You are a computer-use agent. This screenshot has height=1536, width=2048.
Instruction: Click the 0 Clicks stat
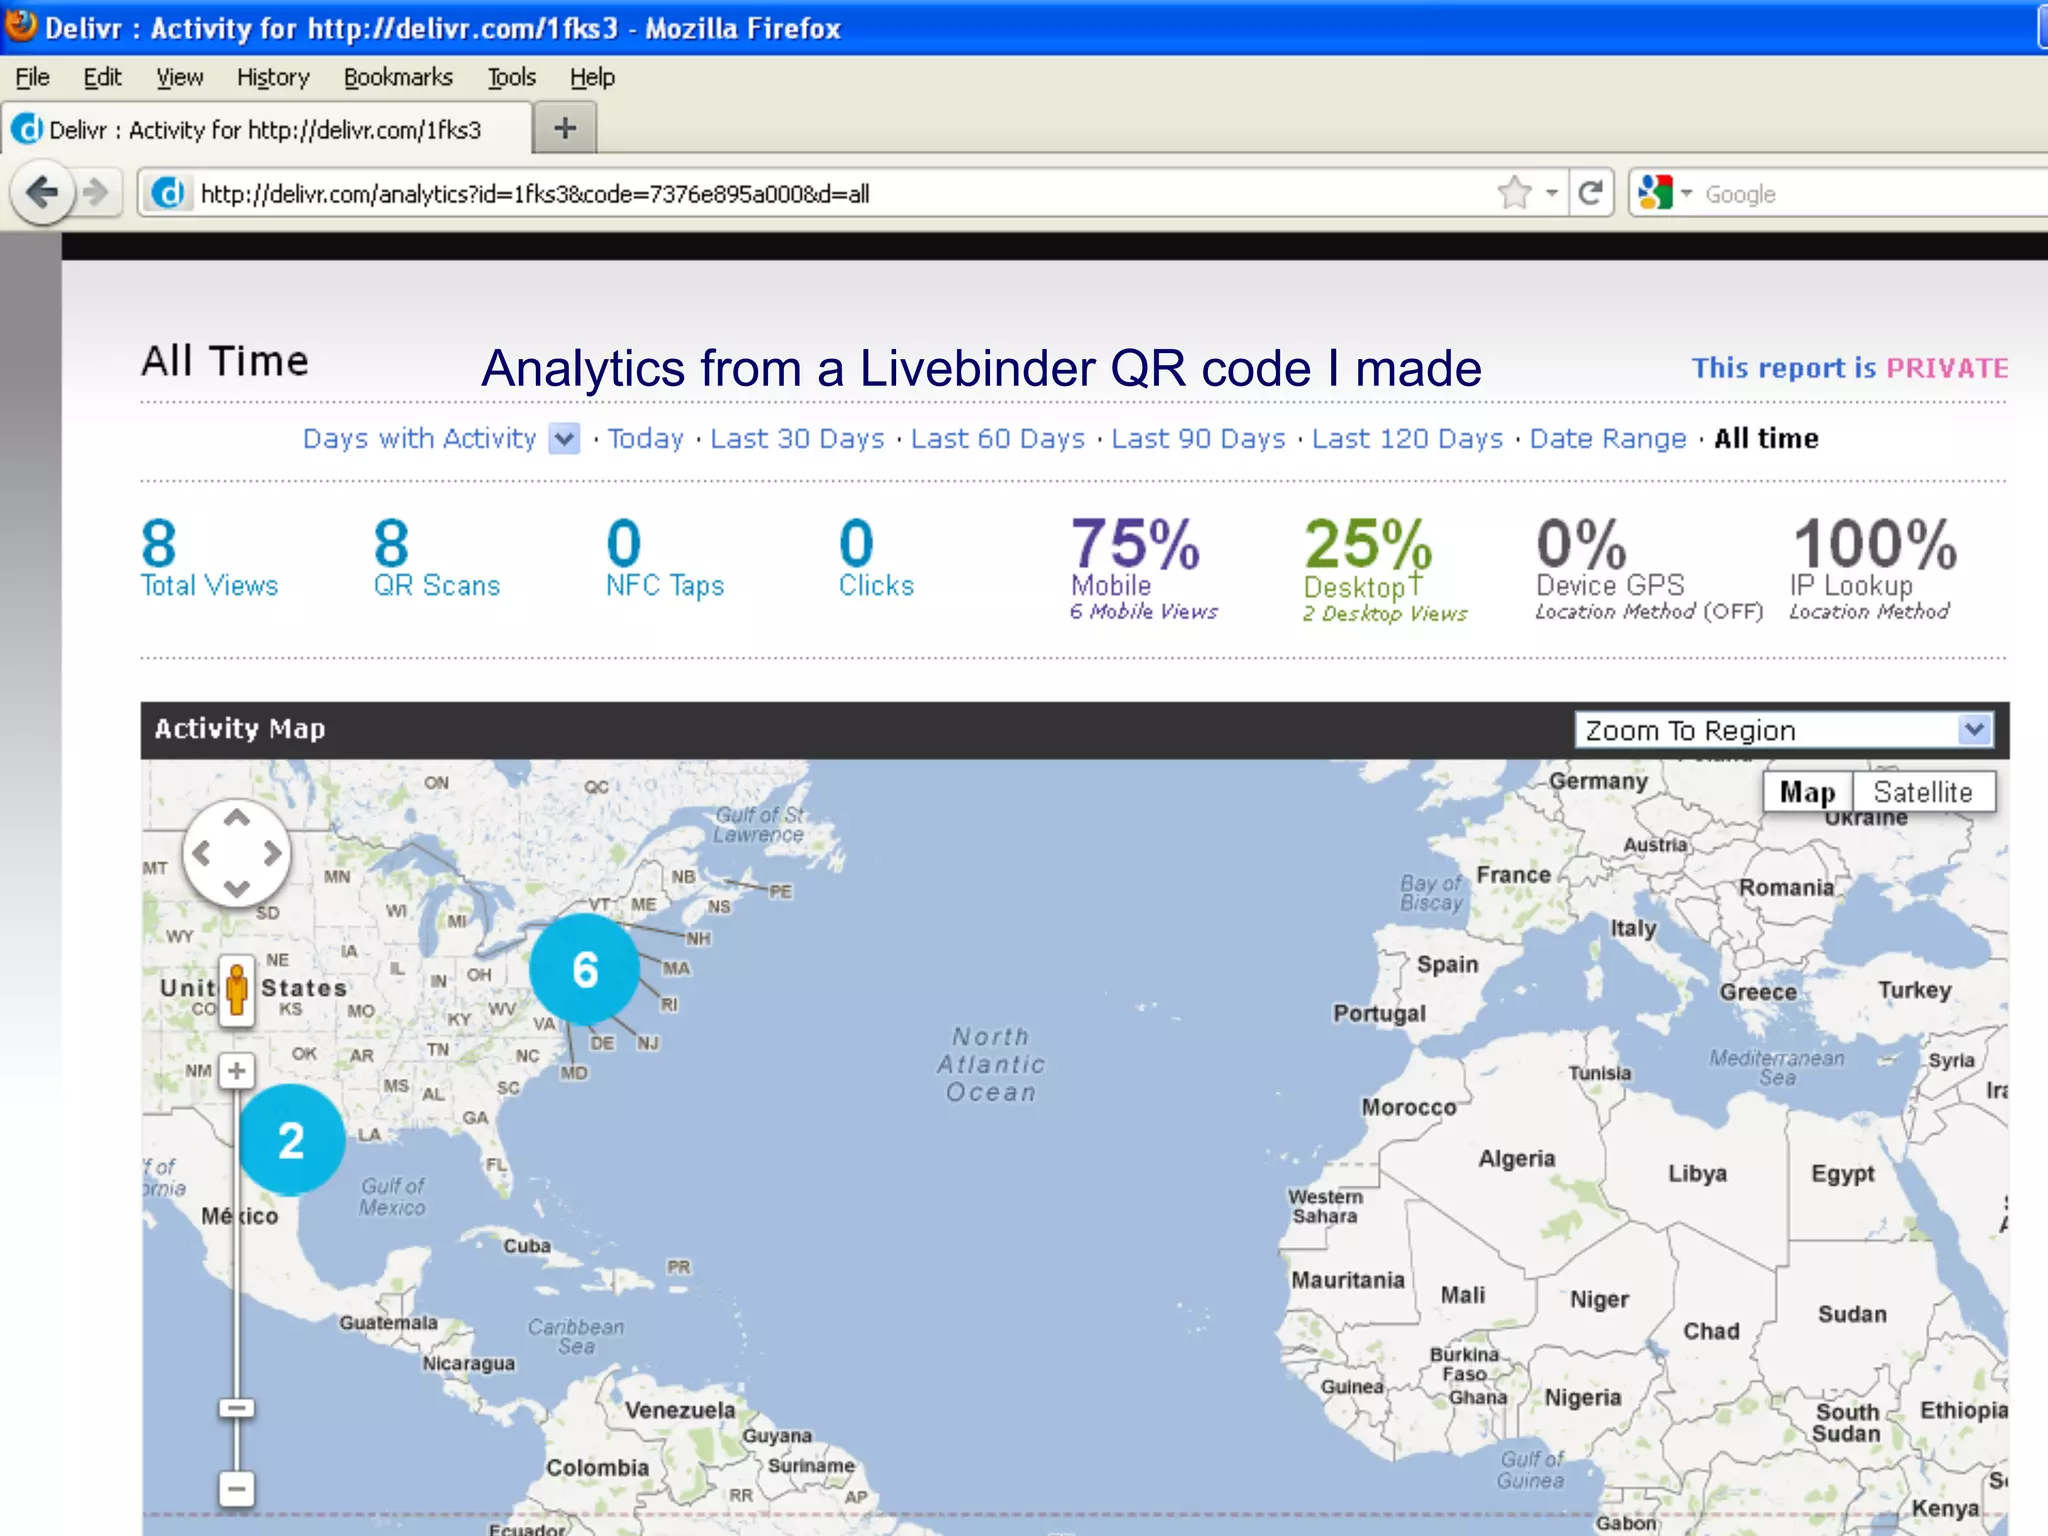click(x=876, y=557)
